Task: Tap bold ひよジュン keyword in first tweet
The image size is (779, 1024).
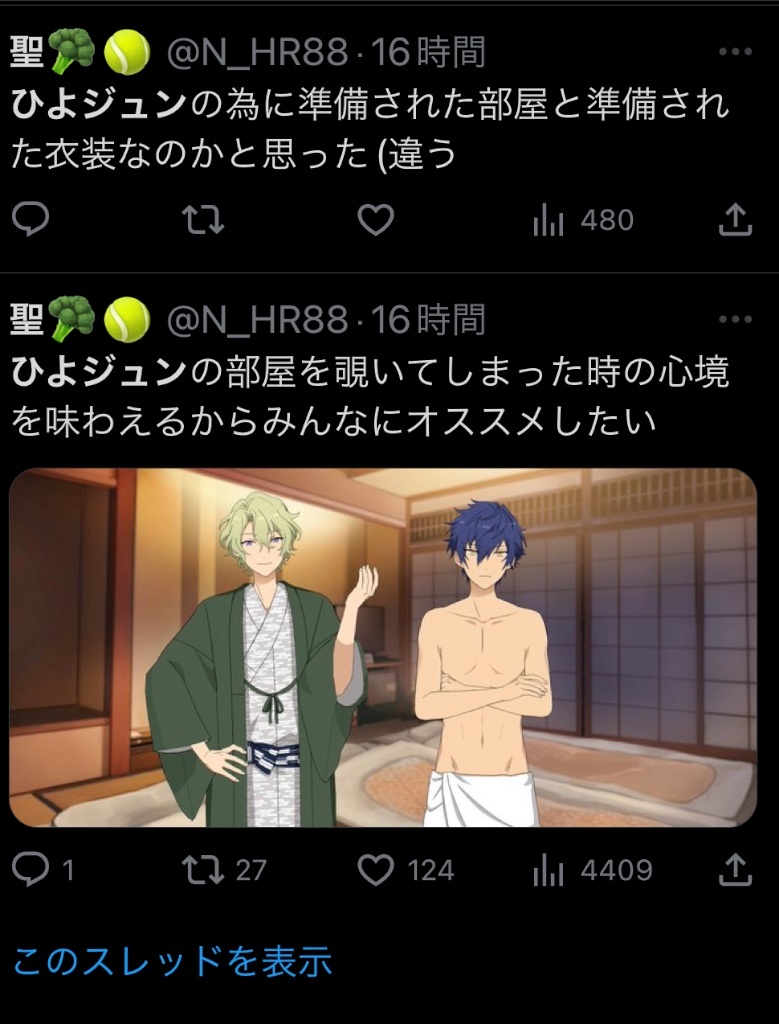Action: coord(99,104)
